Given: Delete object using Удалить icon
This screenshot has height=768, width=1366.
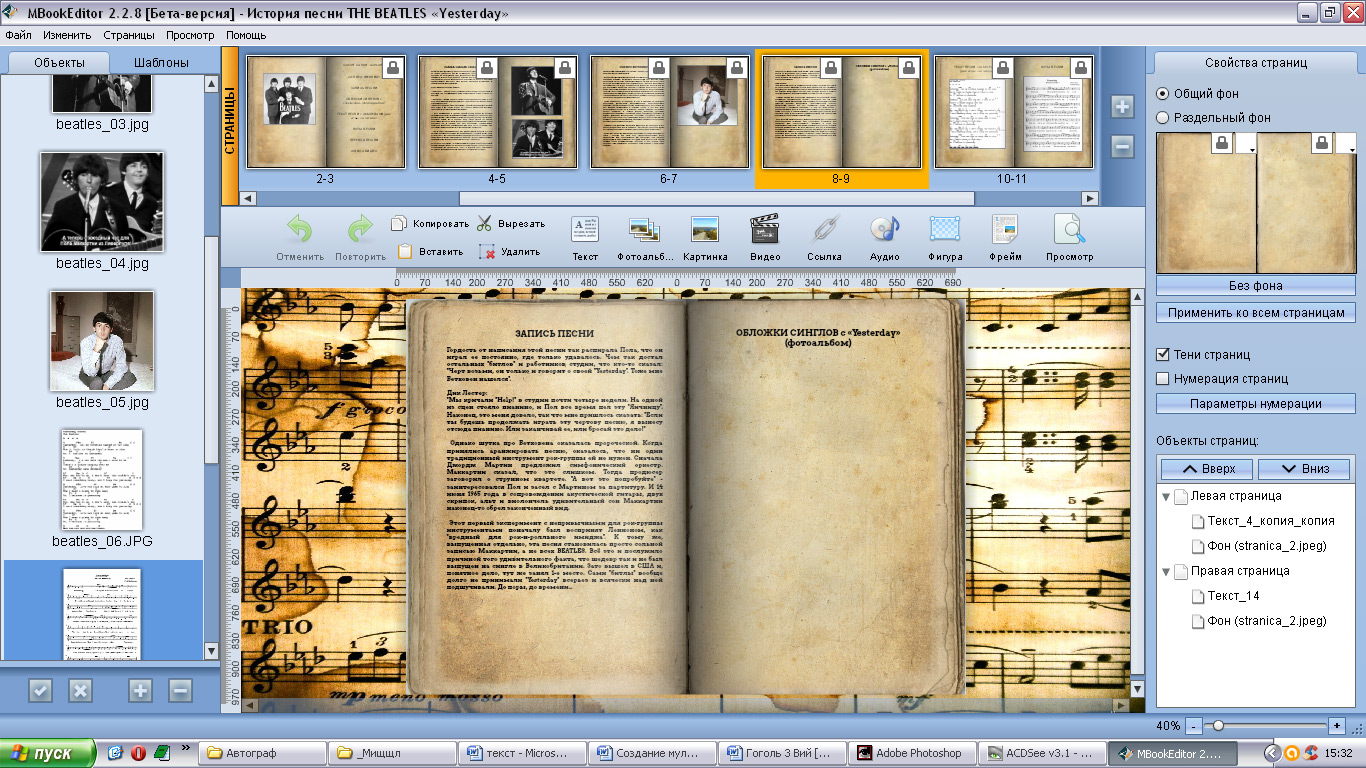Looking at the screenshot, I should [510, 252].
